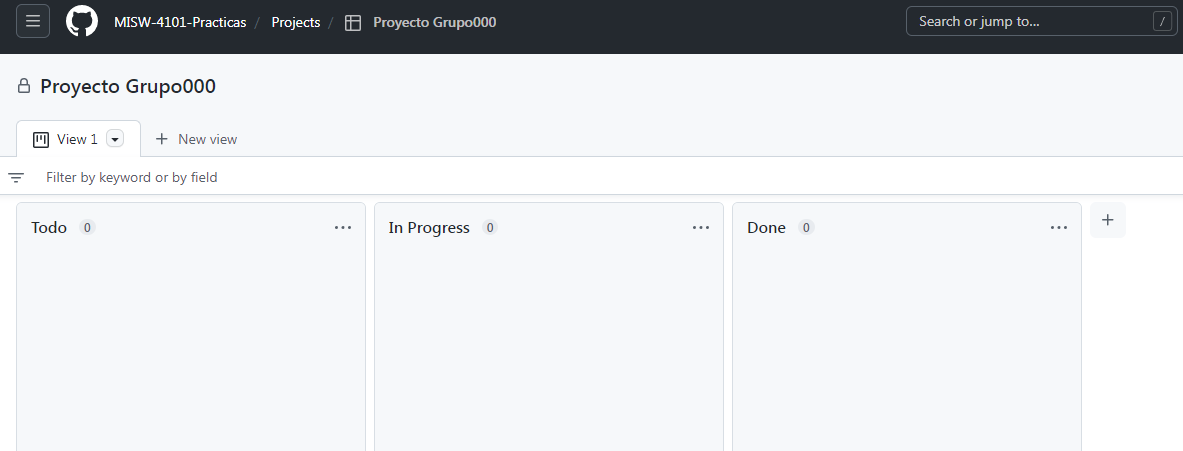Focus the Search or jump to field
This screenshot has width=1183, height=451.
(x=1041, y=21)
